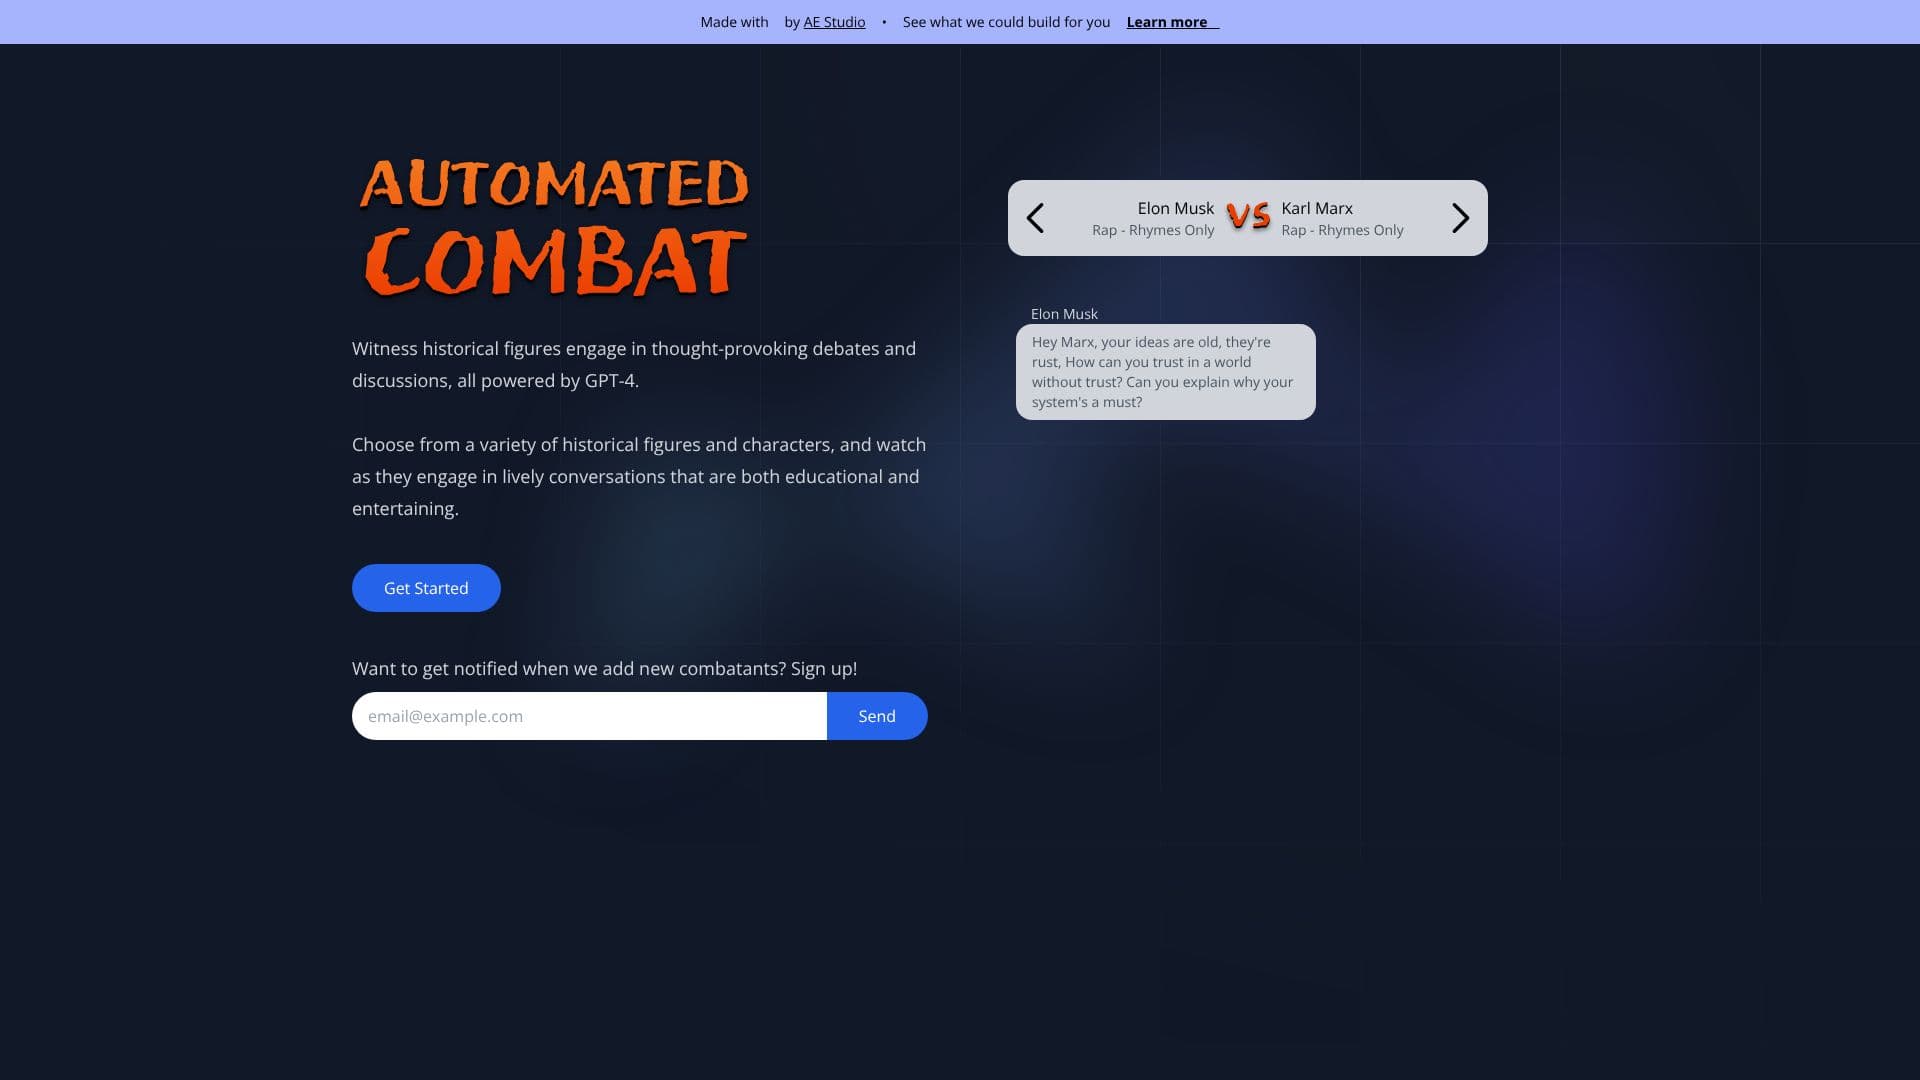Click the 'Want to get notified' sign-up text
This screenshot has height=1080, width=1920.
[x=604, y=669]
